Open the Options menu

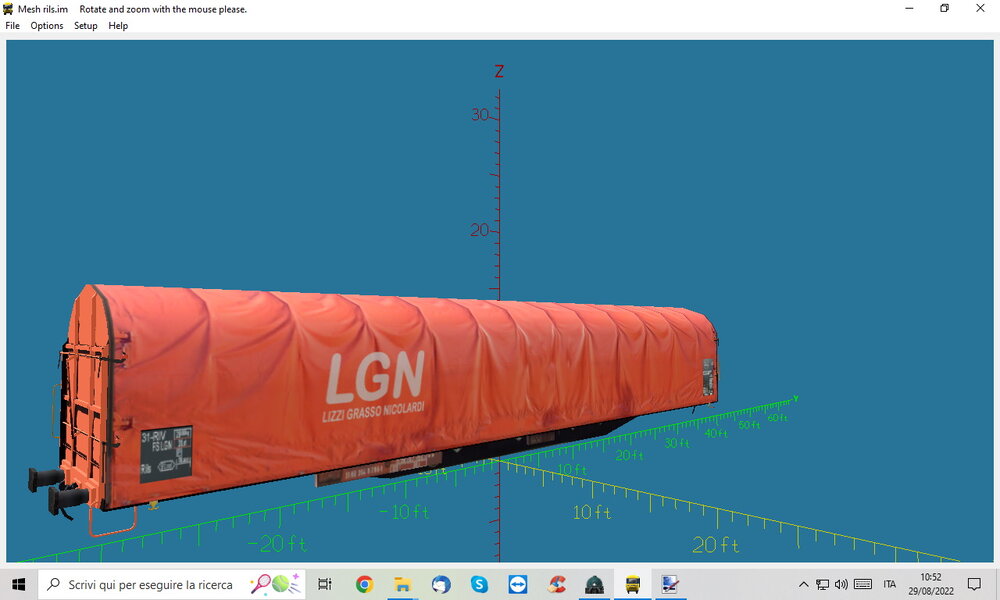click(47, 26)
